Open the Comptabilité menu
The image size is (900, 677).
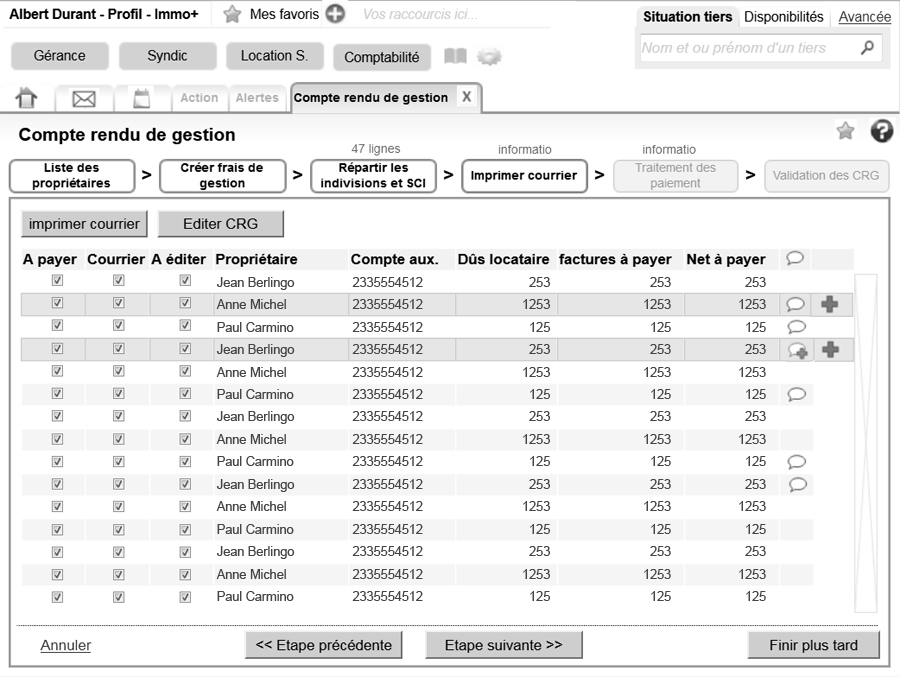point(382,57)
